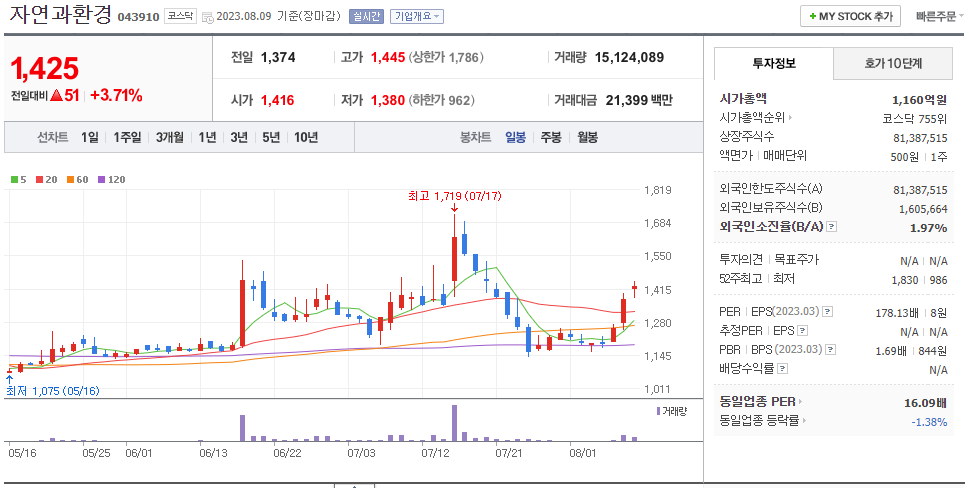
Task: Click the 1.69배 PBR value
Action: [x=891, y=351]
